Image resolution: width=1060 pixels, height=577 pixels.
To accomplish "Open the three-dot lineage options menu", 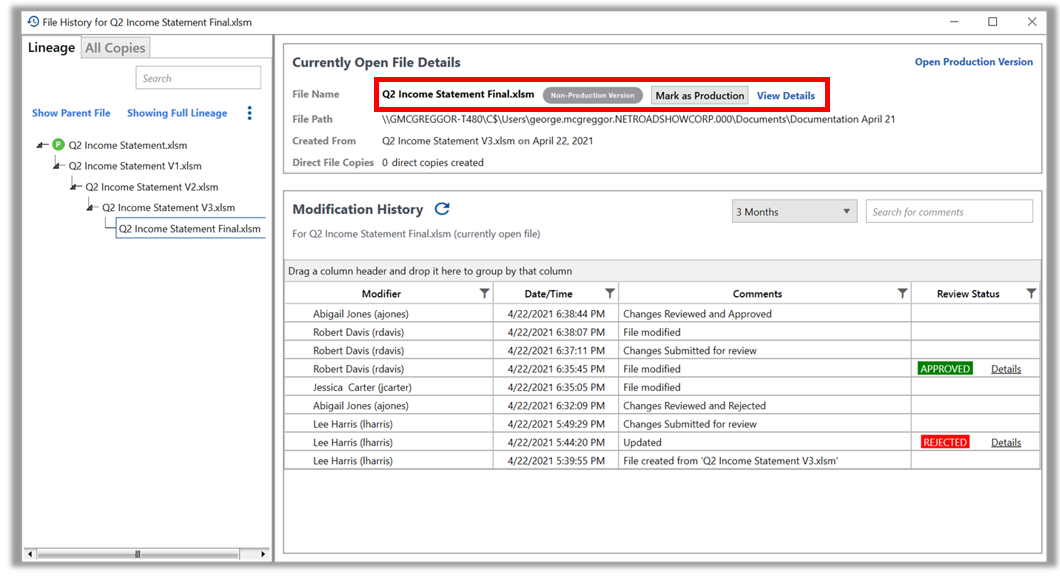I will (249, 113).
